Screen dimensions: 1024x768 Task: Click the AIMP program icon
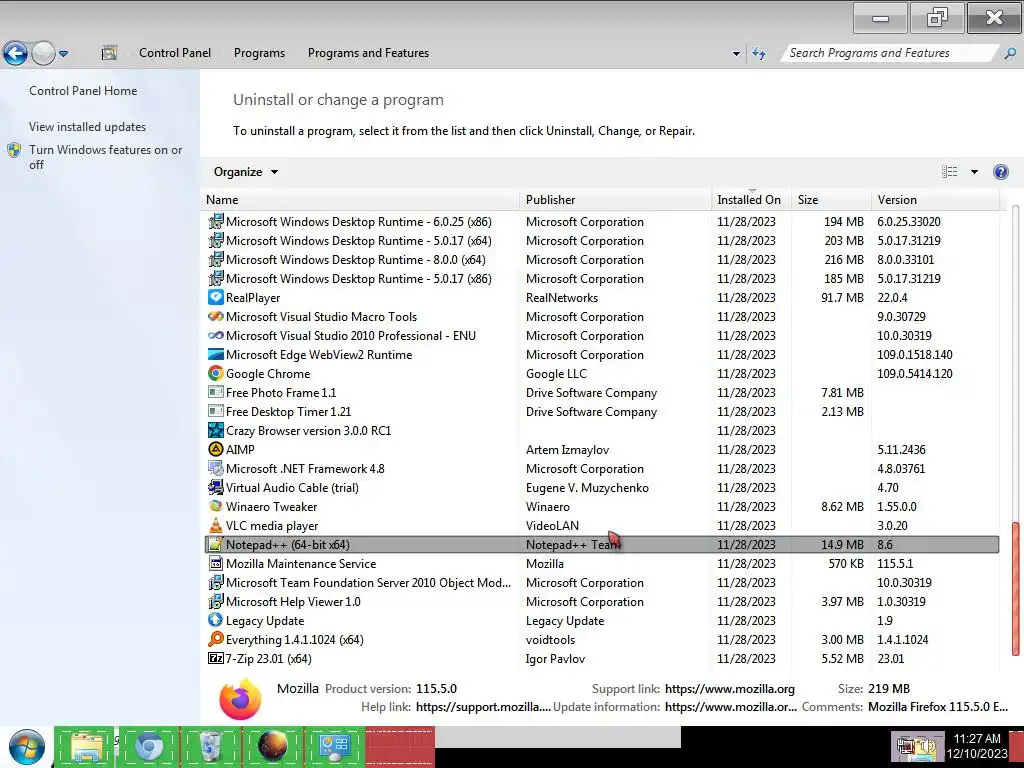tap(216, 449)
